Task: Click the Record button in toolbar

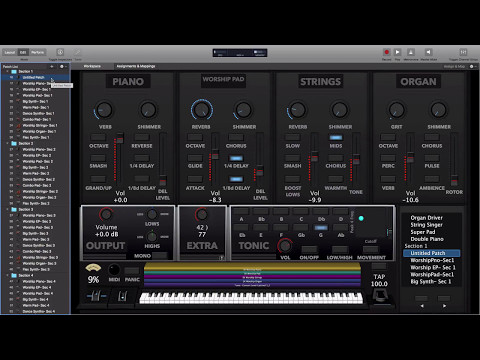Action: [x=387, y=52]
